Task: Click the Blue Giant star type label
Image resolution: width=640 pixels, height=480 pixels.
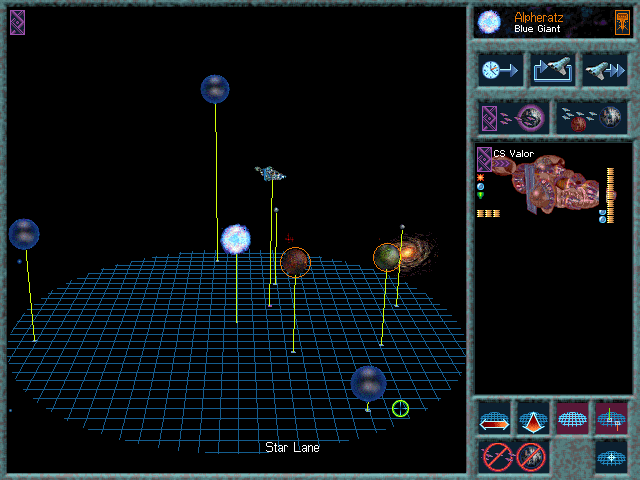Action: pyautogui.click(x=537, y=29)
